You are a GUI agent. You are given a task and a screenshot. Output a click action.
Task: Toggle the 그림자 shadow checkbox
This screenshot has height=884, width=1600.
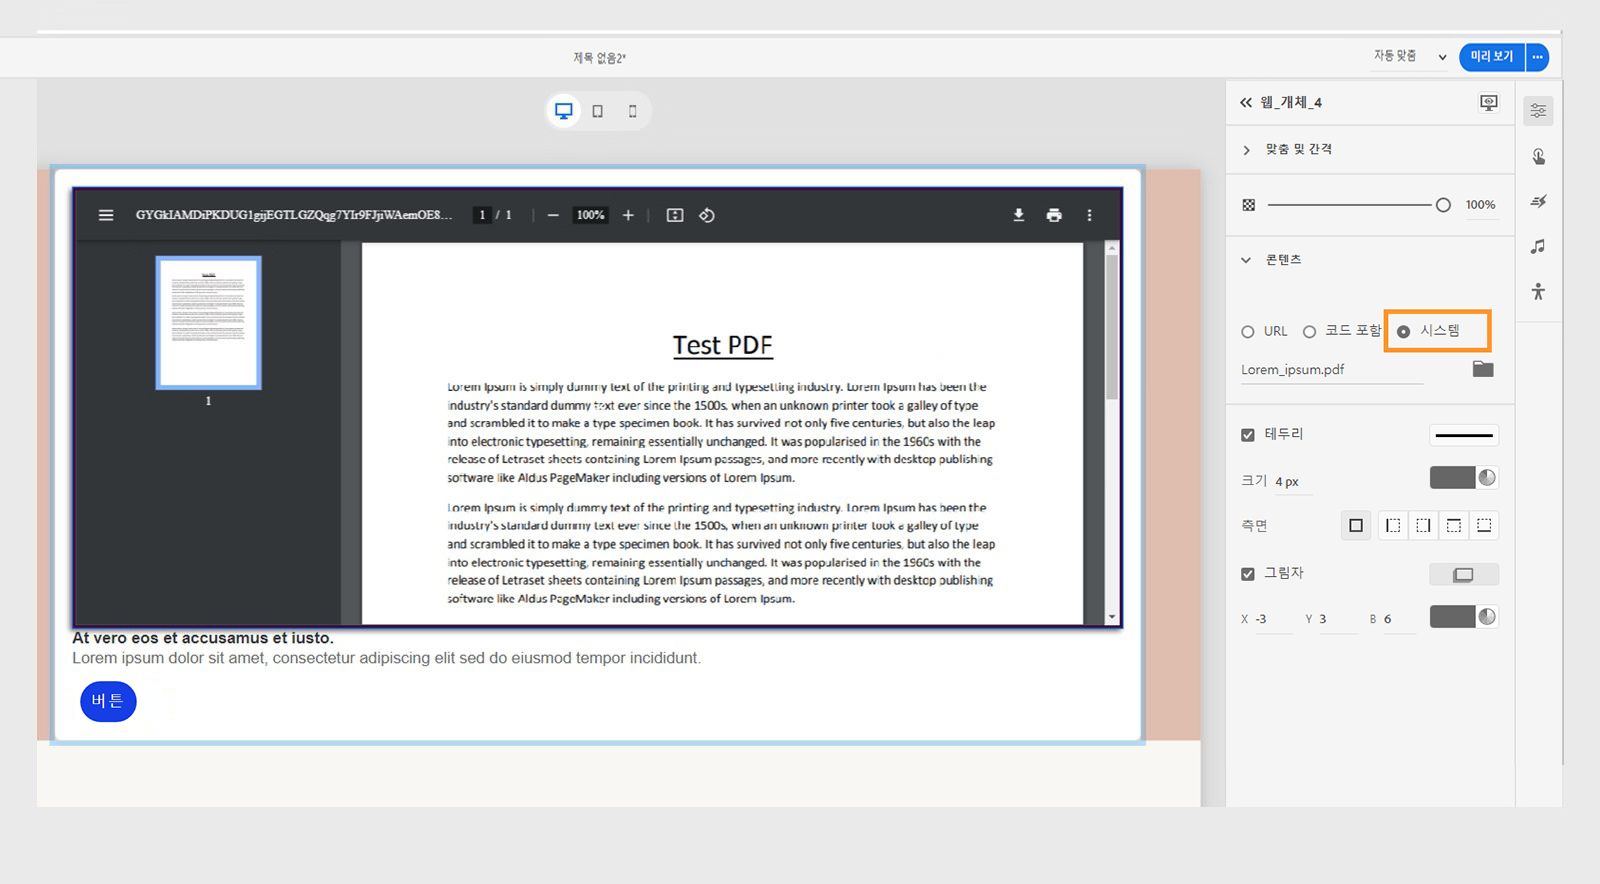point(1248,573)
